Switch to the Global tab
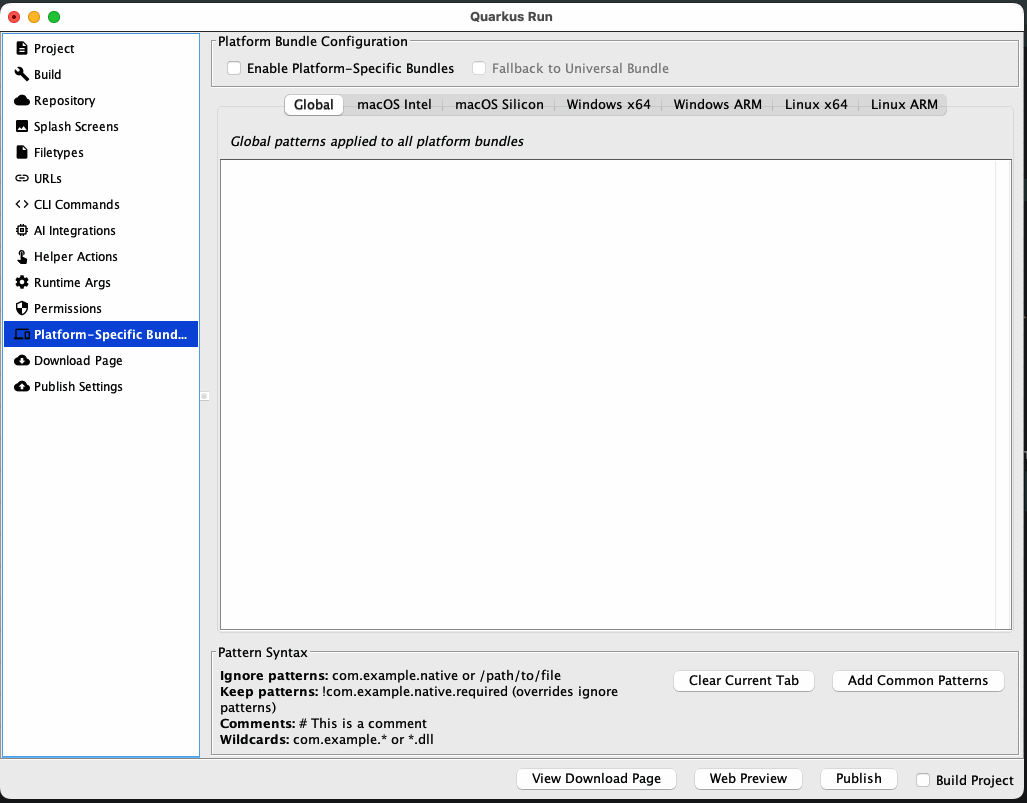1027x803 pixels. tap(314, 105)
